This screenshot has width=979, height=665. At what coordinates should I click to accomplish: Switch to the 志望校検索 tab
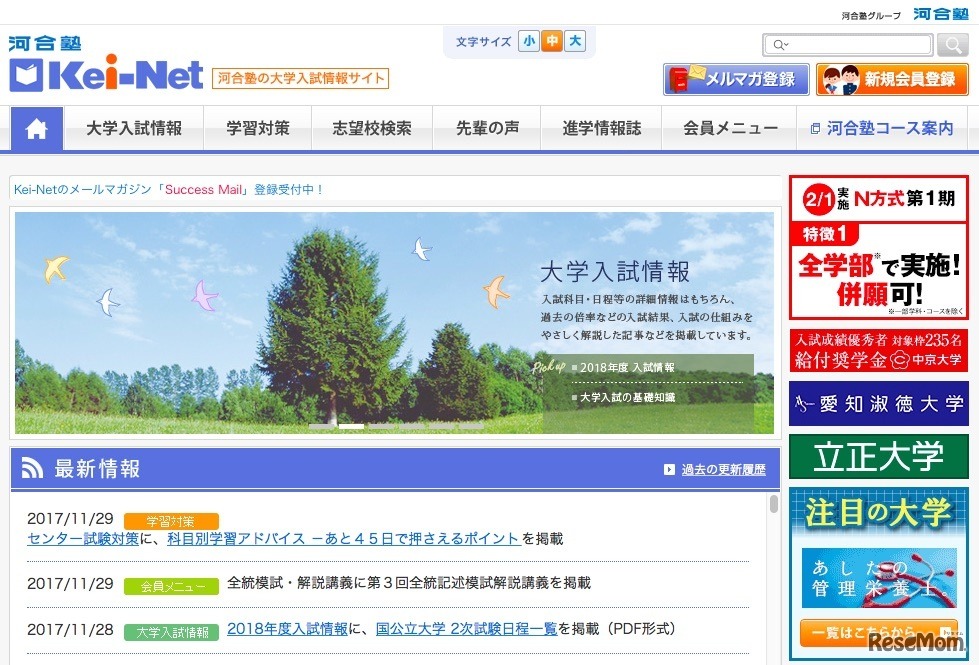point(372,128)
